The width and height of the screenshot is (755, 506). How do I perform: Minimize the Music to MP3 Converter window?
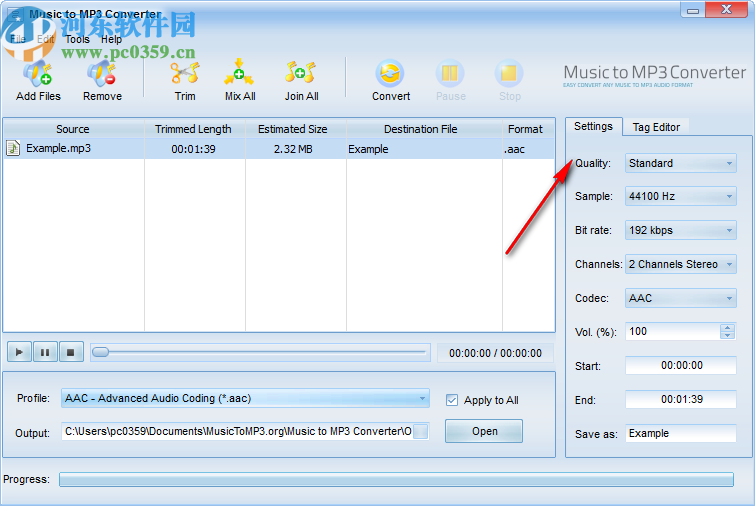click(693, 11)
